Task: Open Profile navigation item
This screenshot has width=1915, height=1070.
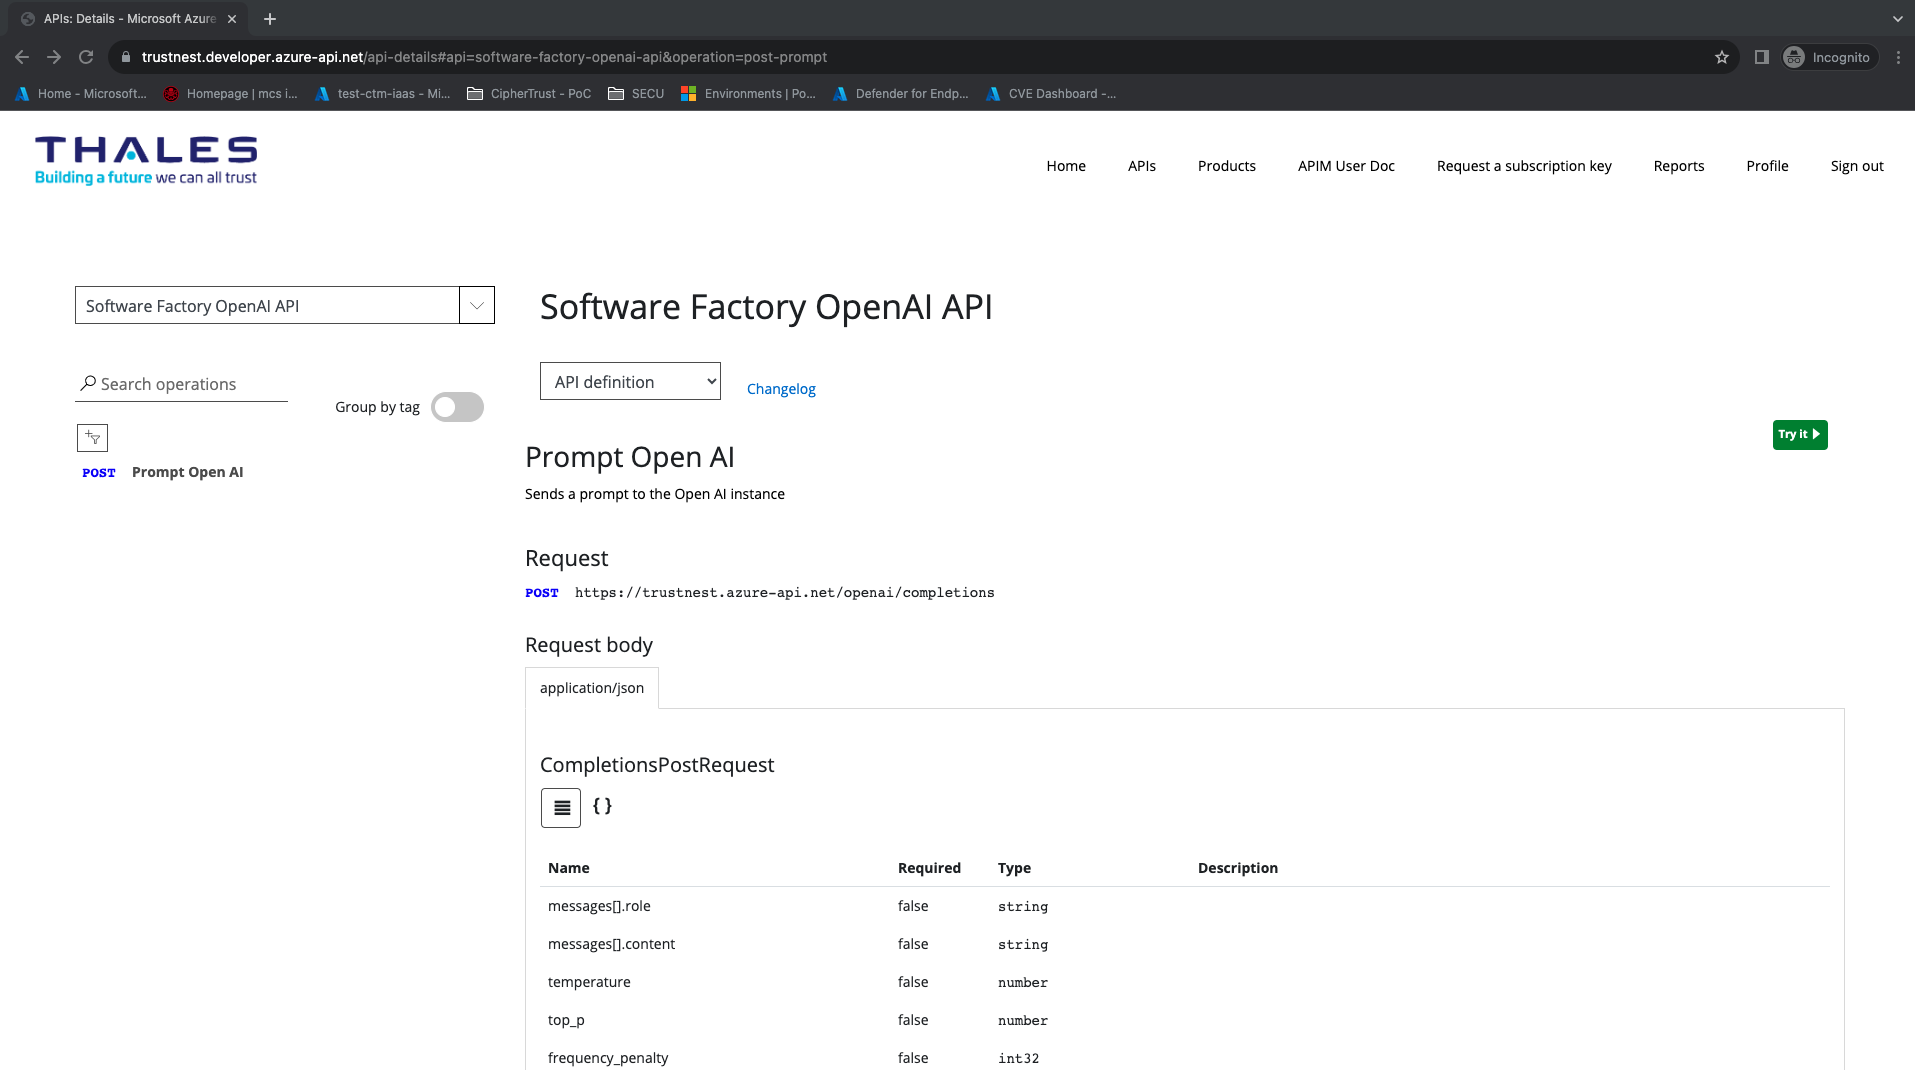Action: 1767,166
